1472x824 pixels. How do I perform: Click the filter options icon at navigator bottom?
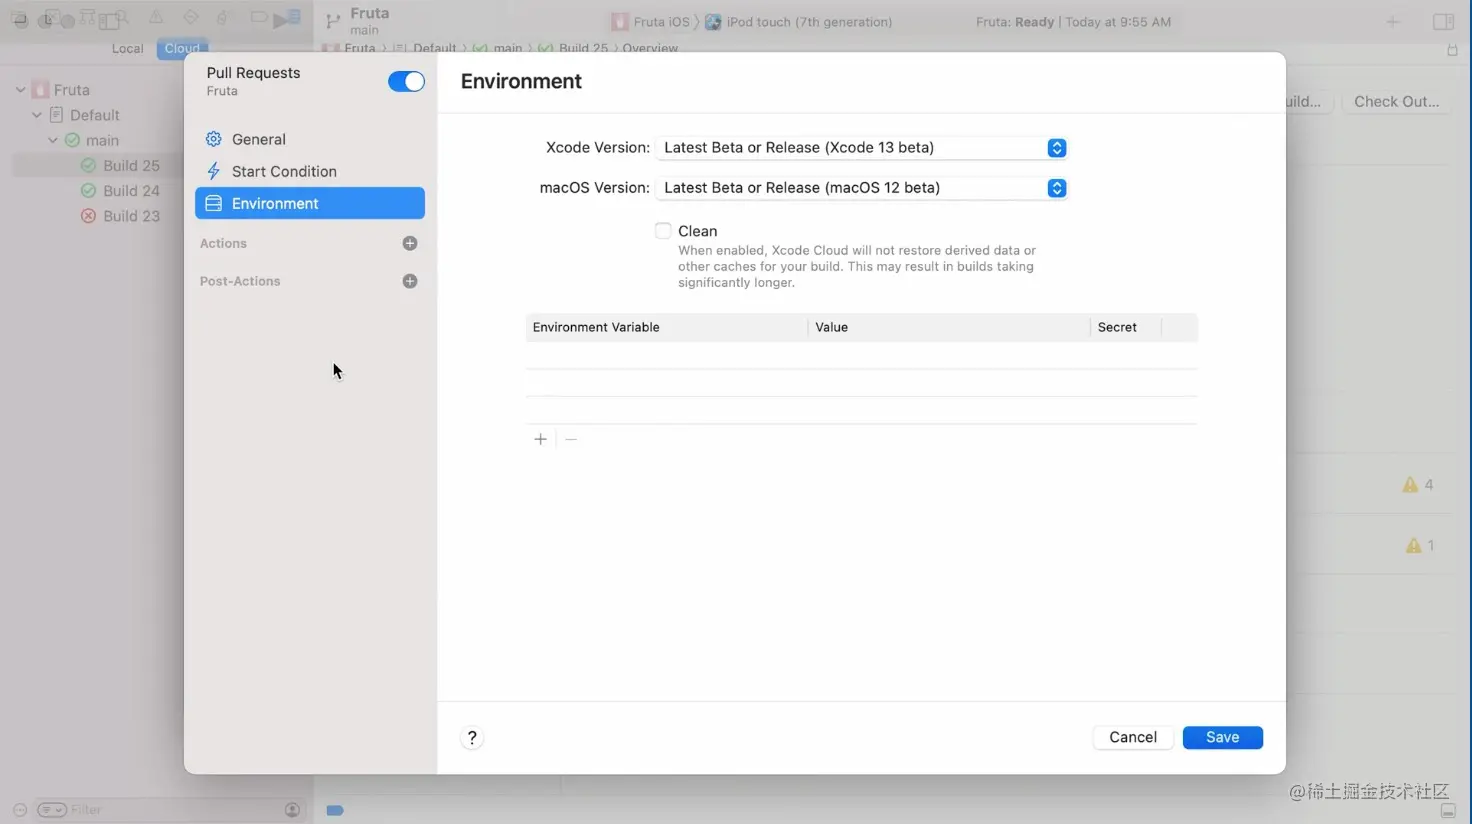click(52, 810)
